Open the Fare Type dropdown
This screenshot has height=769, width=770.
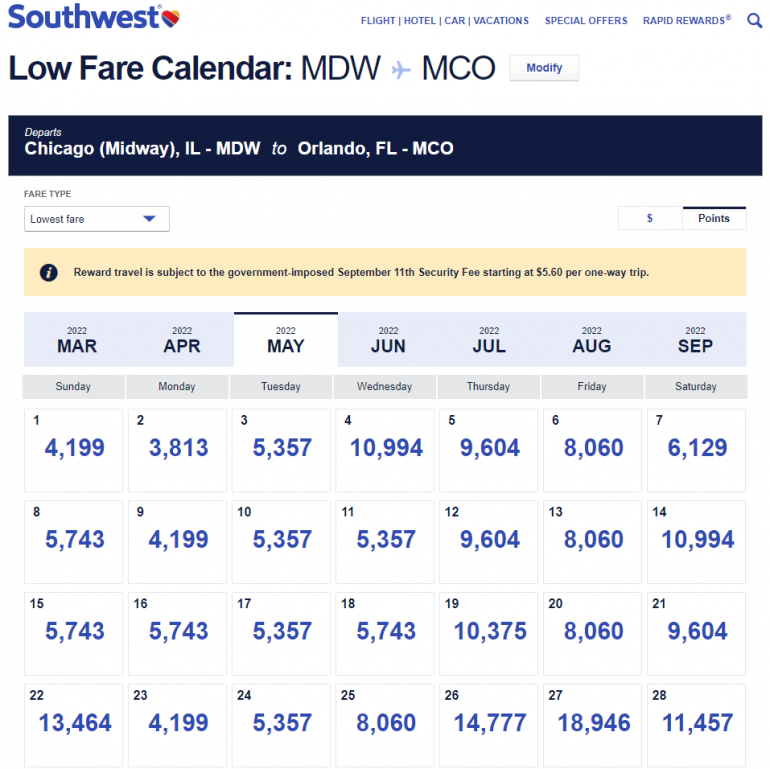click(97, 219)
